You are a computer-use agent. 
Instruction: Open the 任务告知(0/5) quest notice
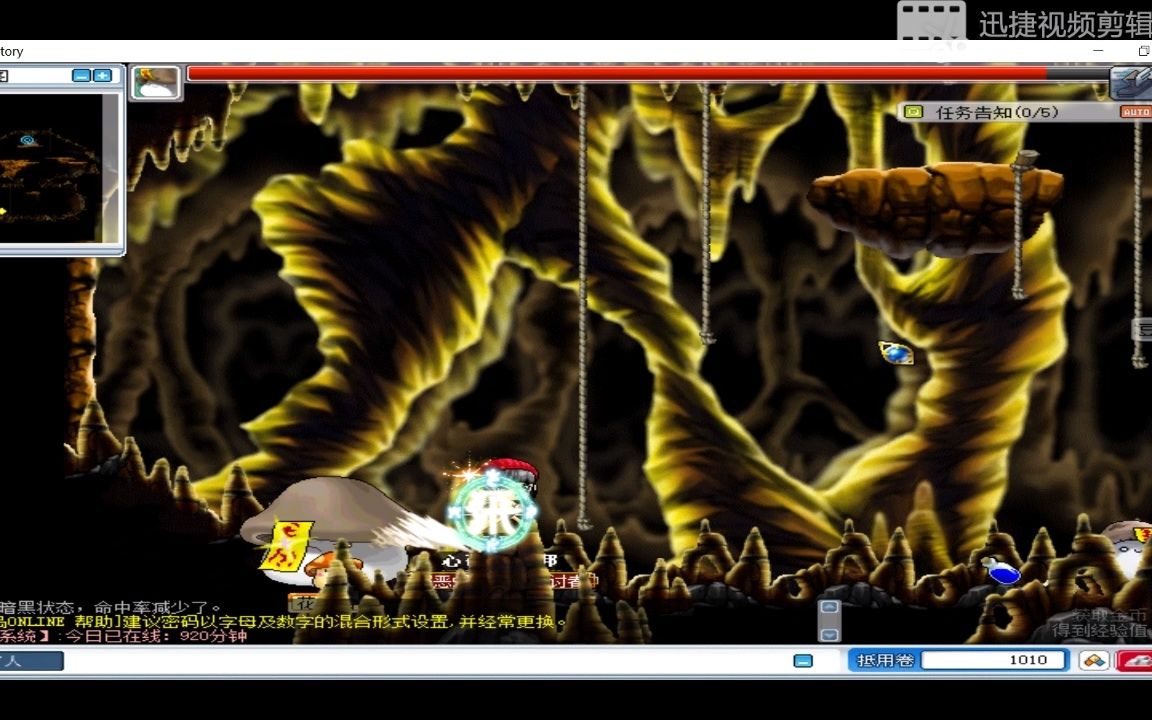click(x=997, y=112)
